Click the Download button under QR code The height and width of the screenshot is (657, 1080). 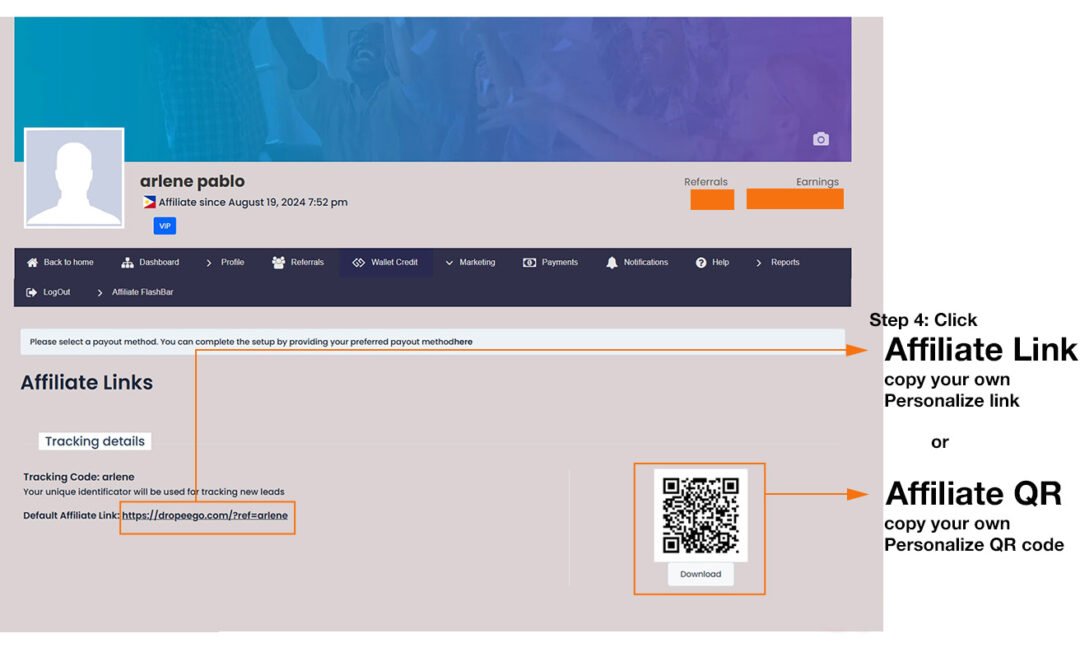700,574
